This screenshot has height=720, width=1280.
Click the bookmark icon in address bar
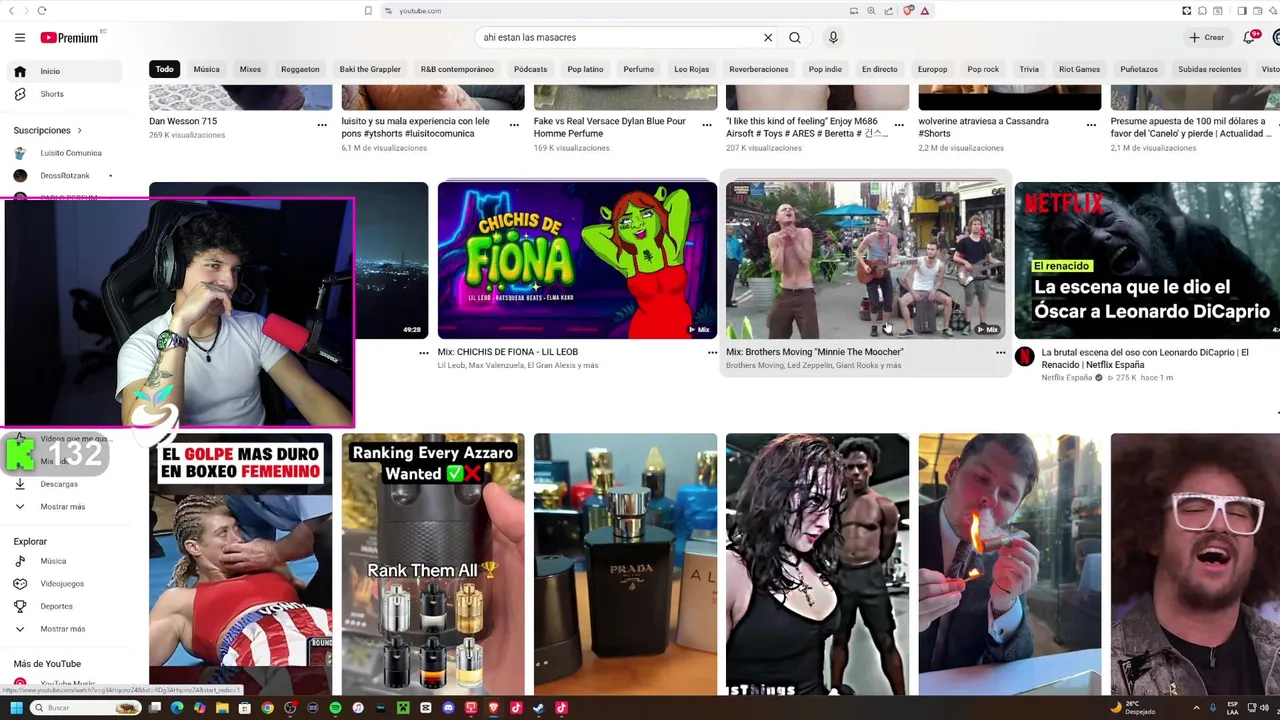368,11
